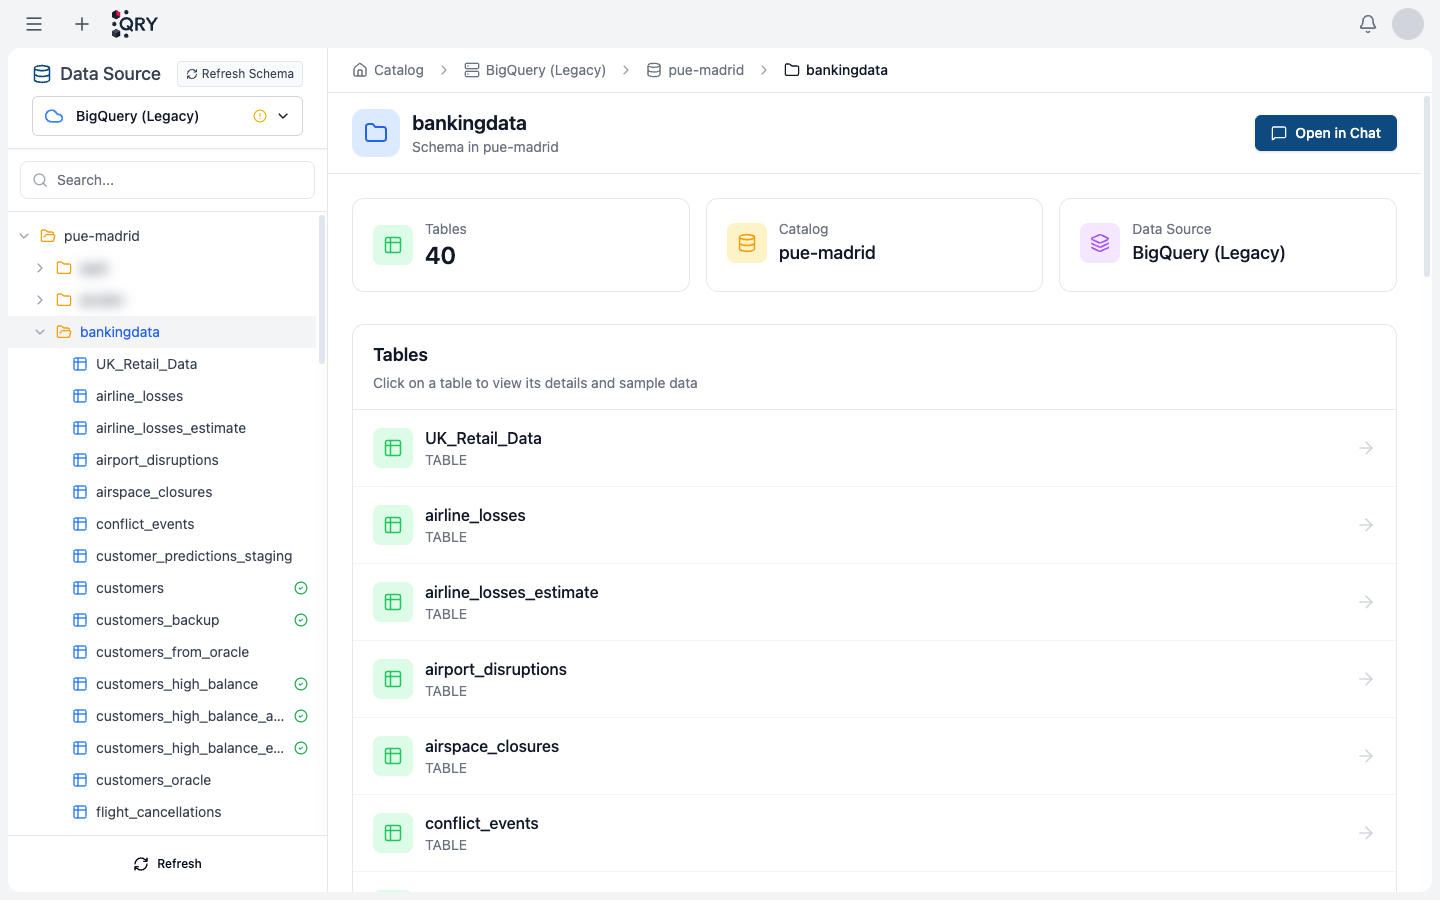1440x900 pixels.
Task: Click the sidebar tree scrollbar
Action: point(322,290)
